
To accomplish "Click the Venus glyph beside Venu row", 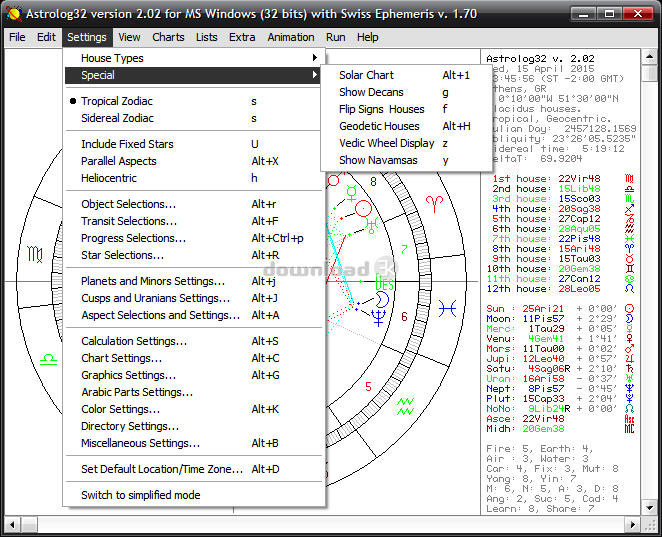I will (629, 339).
